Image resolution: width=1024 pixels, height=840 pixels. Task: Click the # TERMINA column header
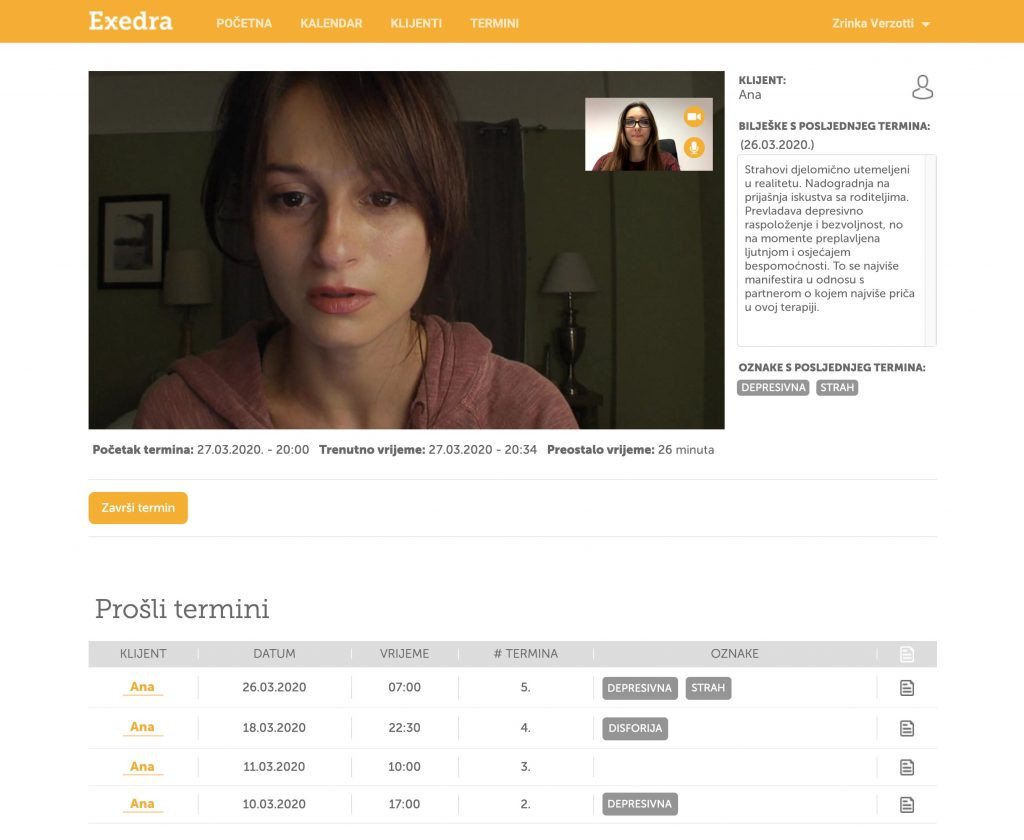tap(526, 654)
